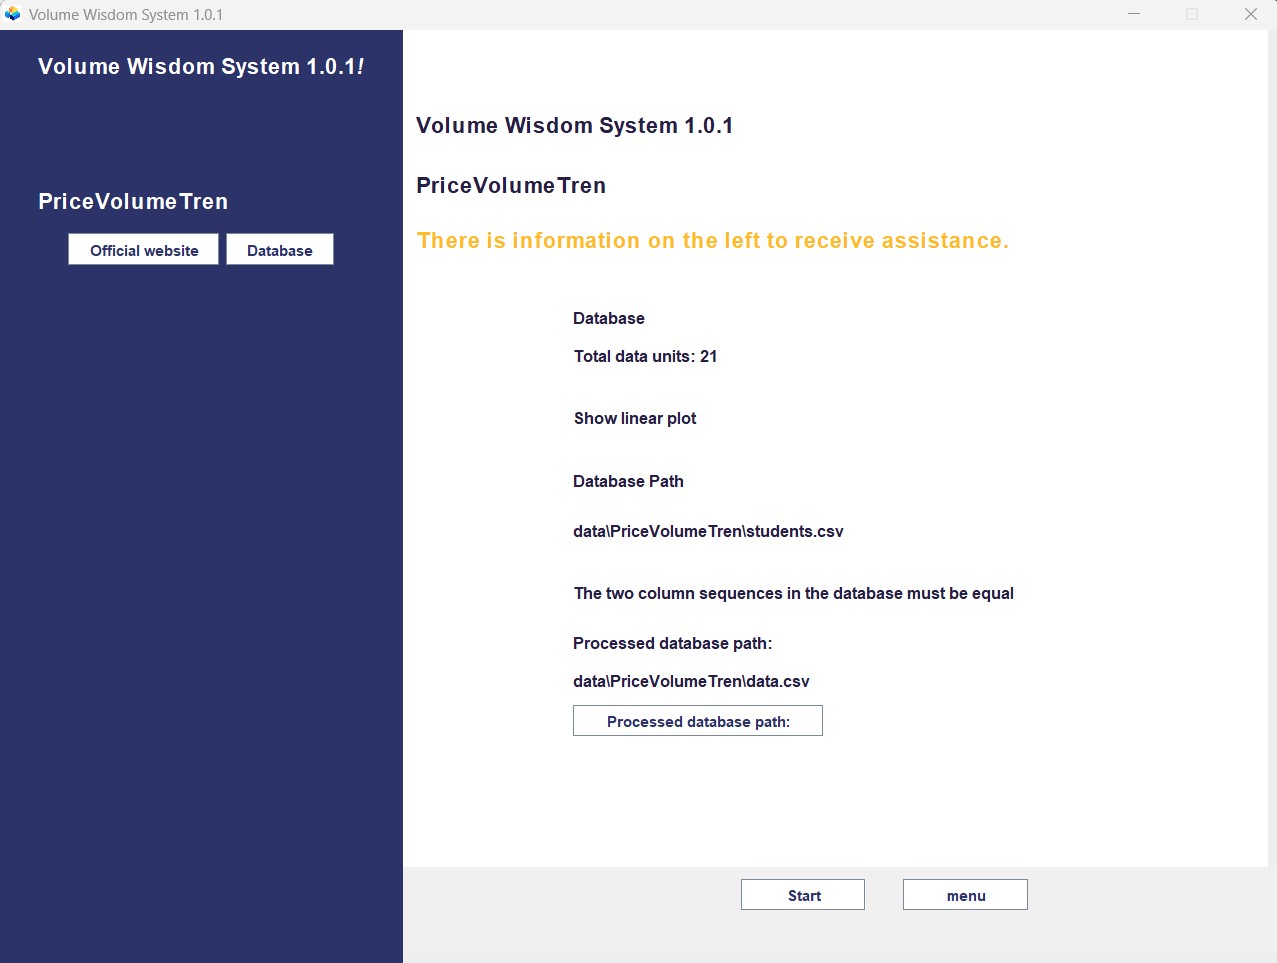
Task: Close the Volume Wisdom System window
Action: (x=1250, y=14)
